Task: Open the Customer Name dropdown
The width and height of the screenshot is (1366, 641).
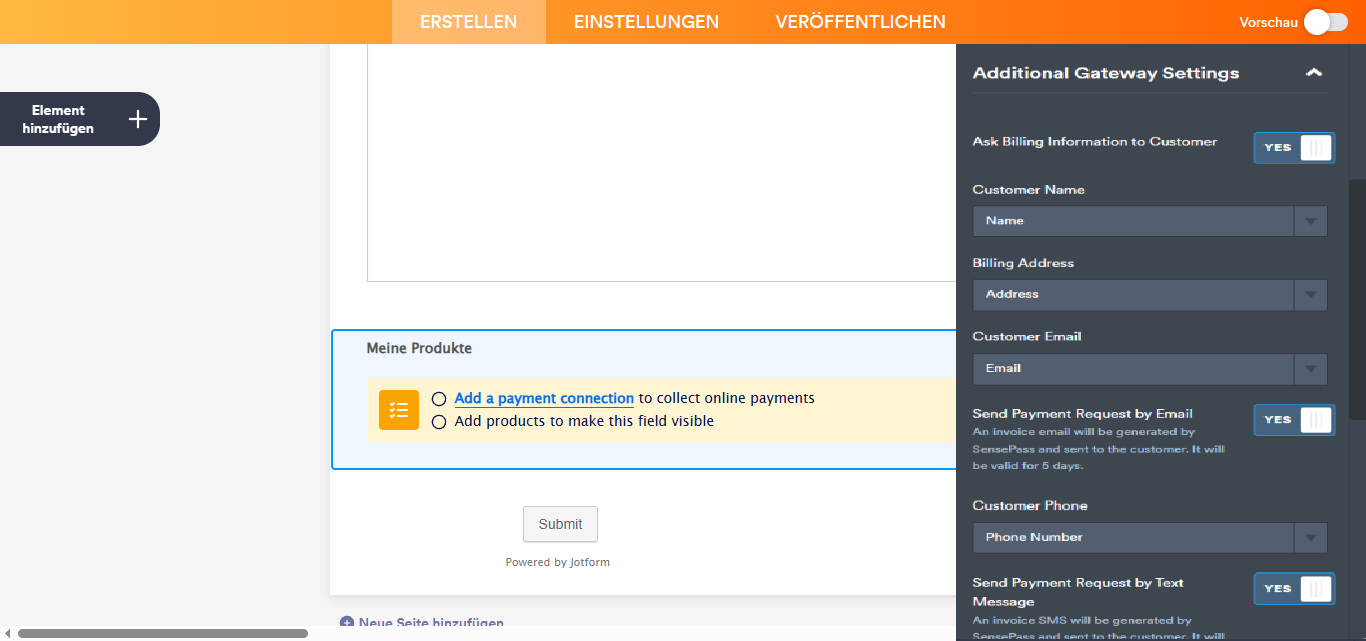Action: tap(1310, 221)
